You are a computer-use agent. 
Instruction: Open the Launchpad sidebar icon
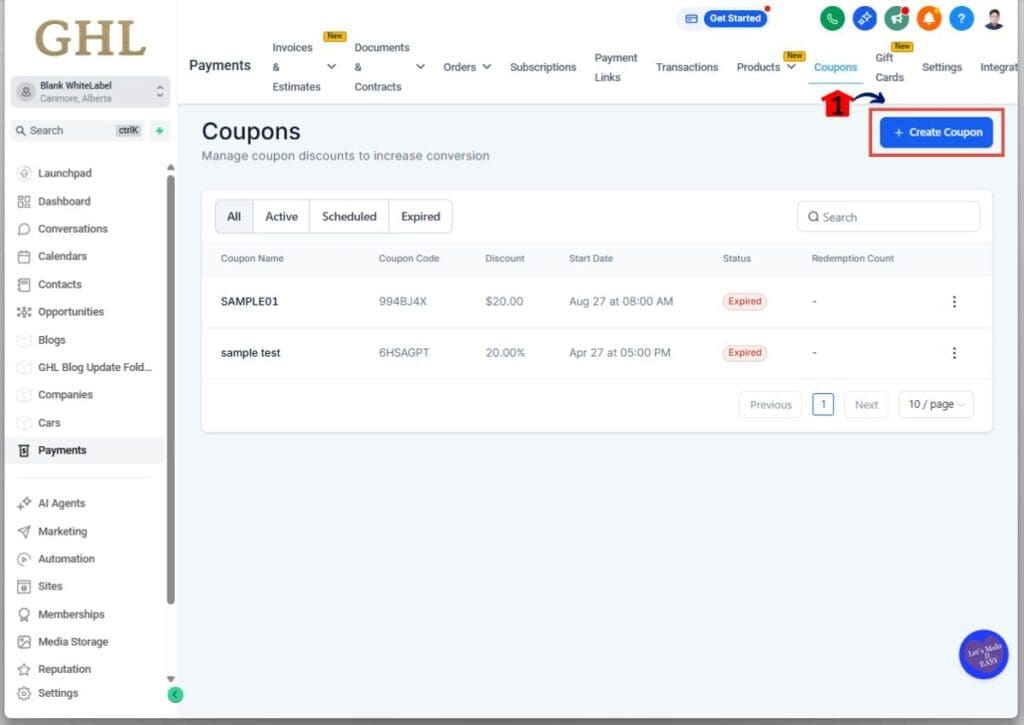(22, 172)
